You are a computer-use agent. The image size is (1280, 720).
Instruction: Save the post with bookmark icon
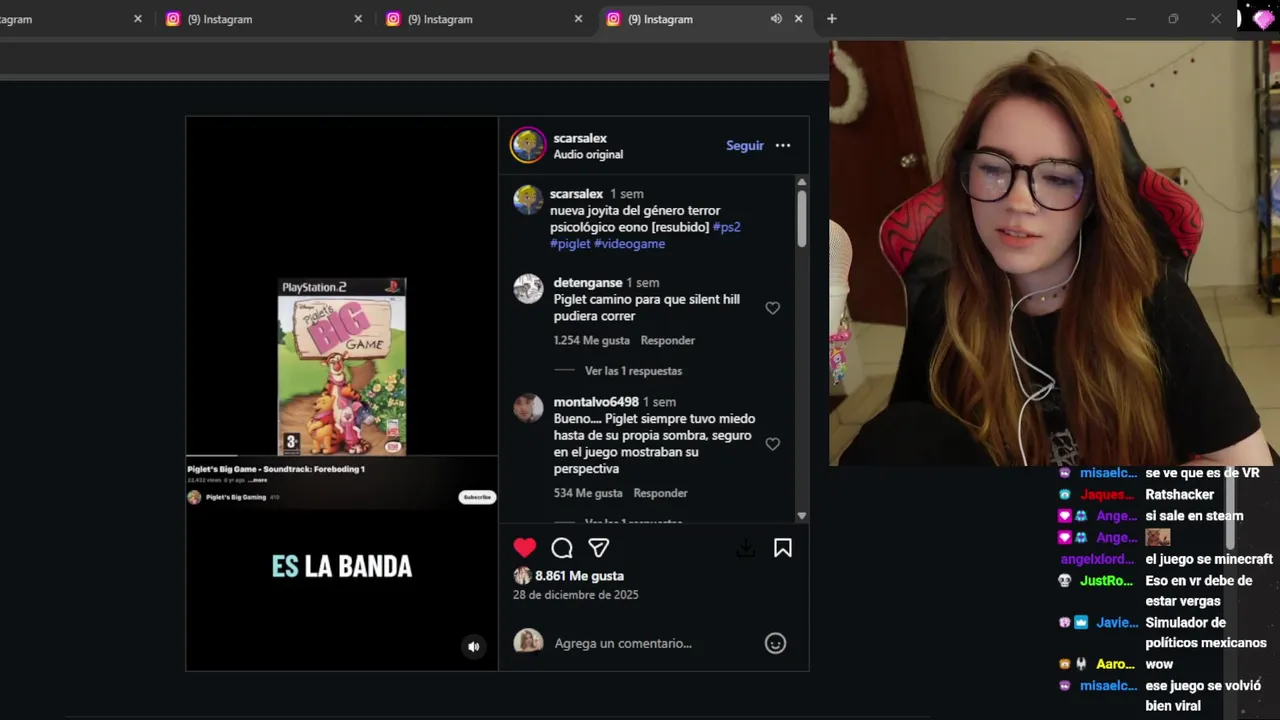783,548
